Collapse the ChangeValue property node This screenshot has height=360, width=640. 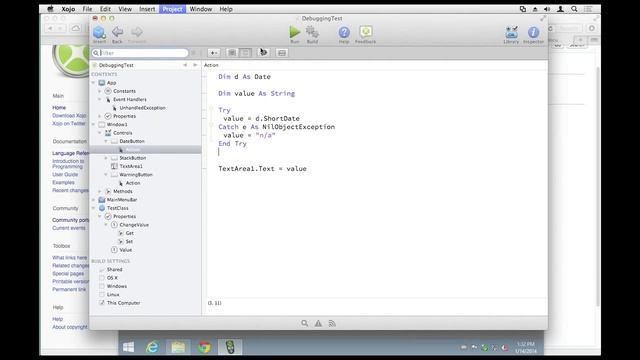pyautogui.click(x=106, y=225)
